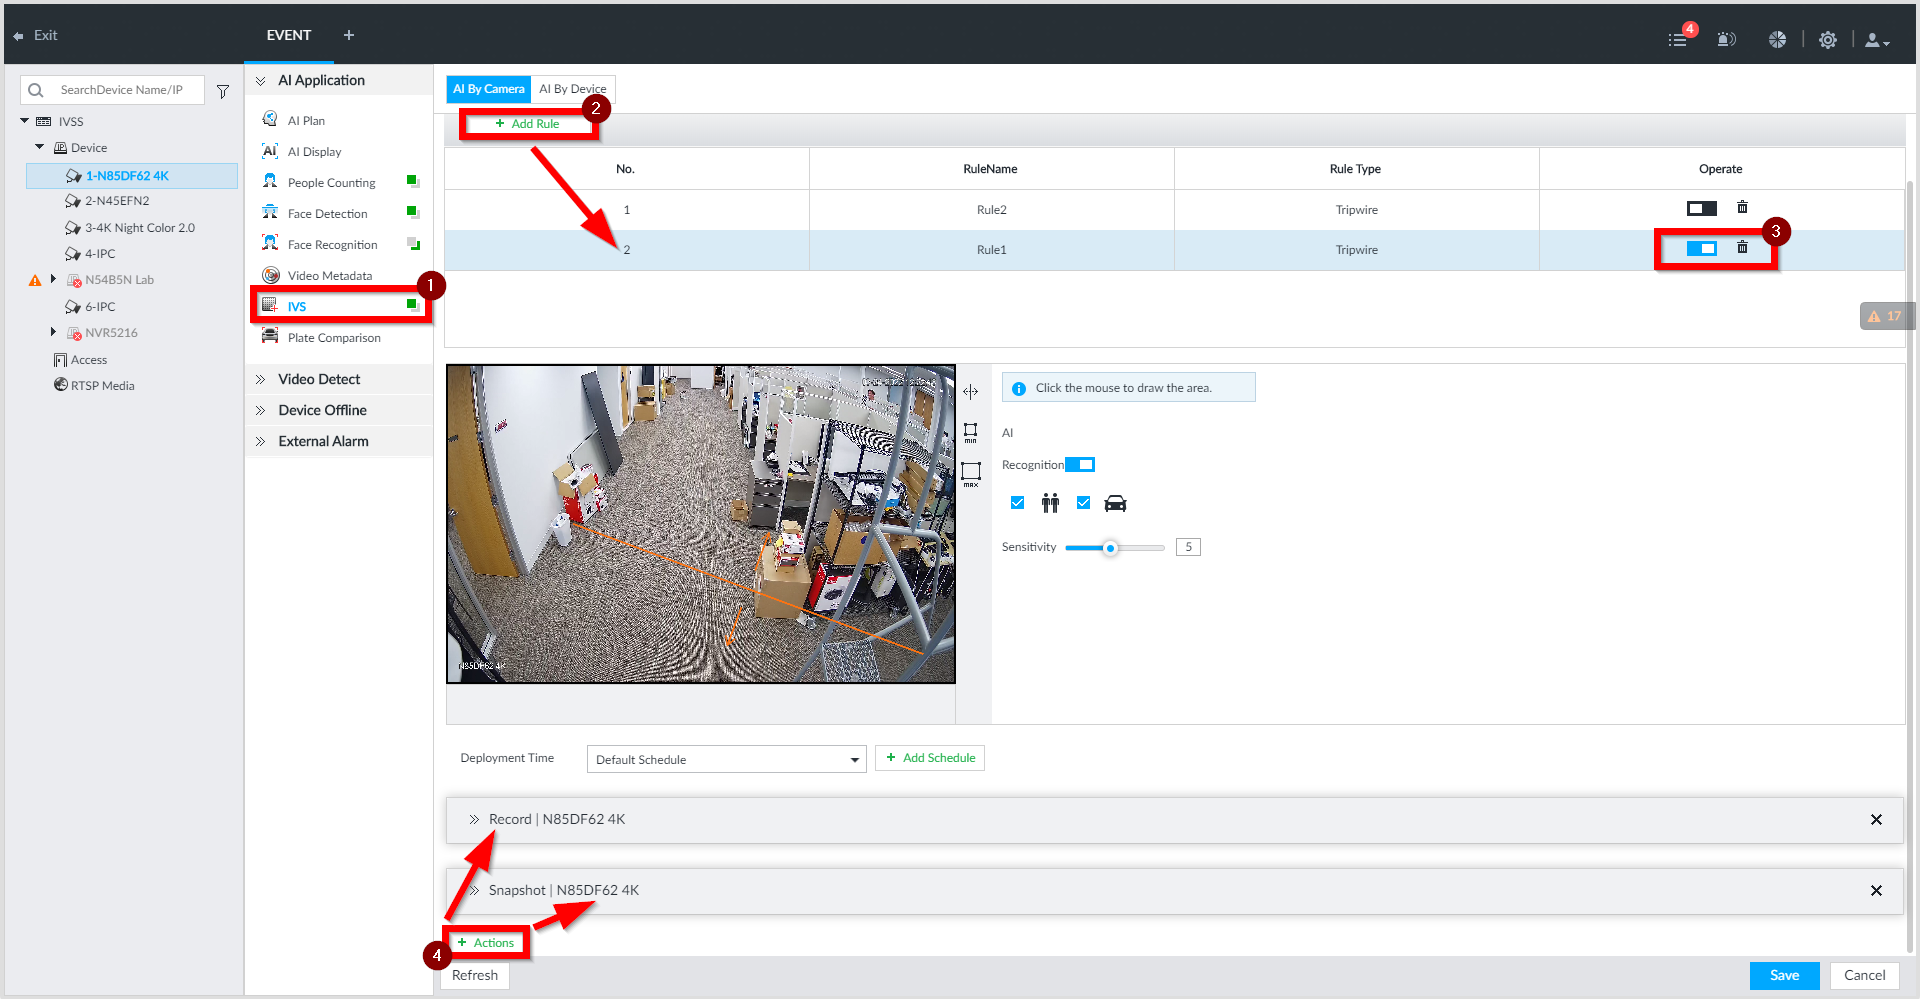Click the Actions button
Image resolution: width=1920 pixels, height=999 pixels.
click(486, 943)
